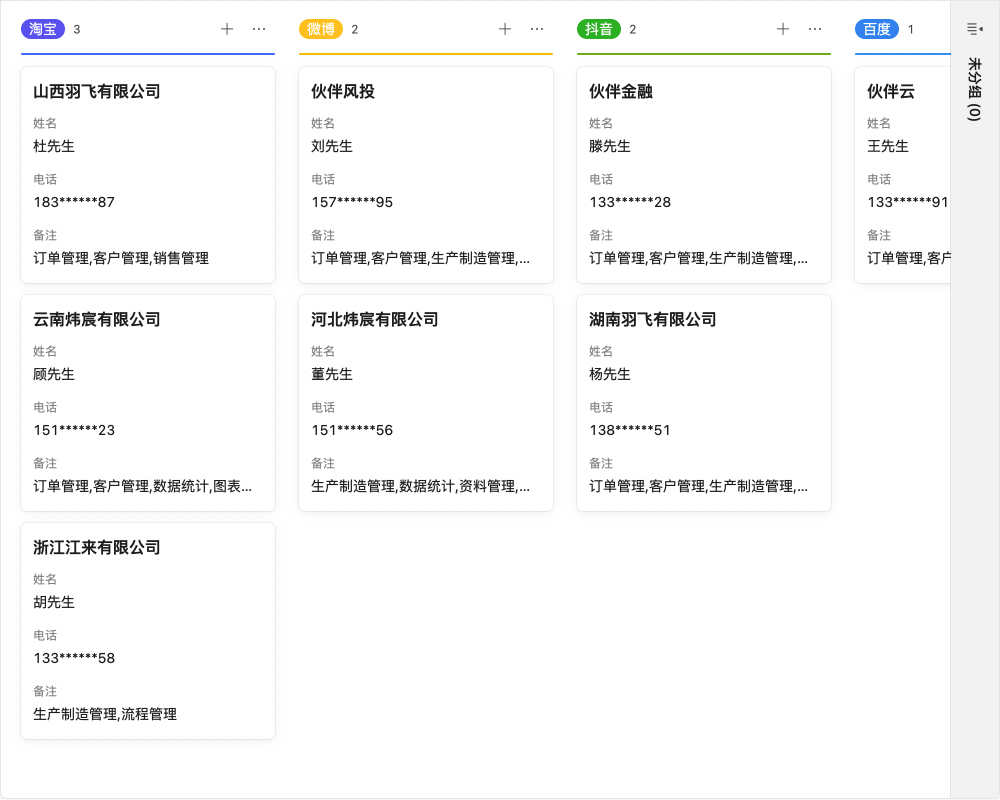
Task: Add a new card to the 微博 column
Action: 506,29
